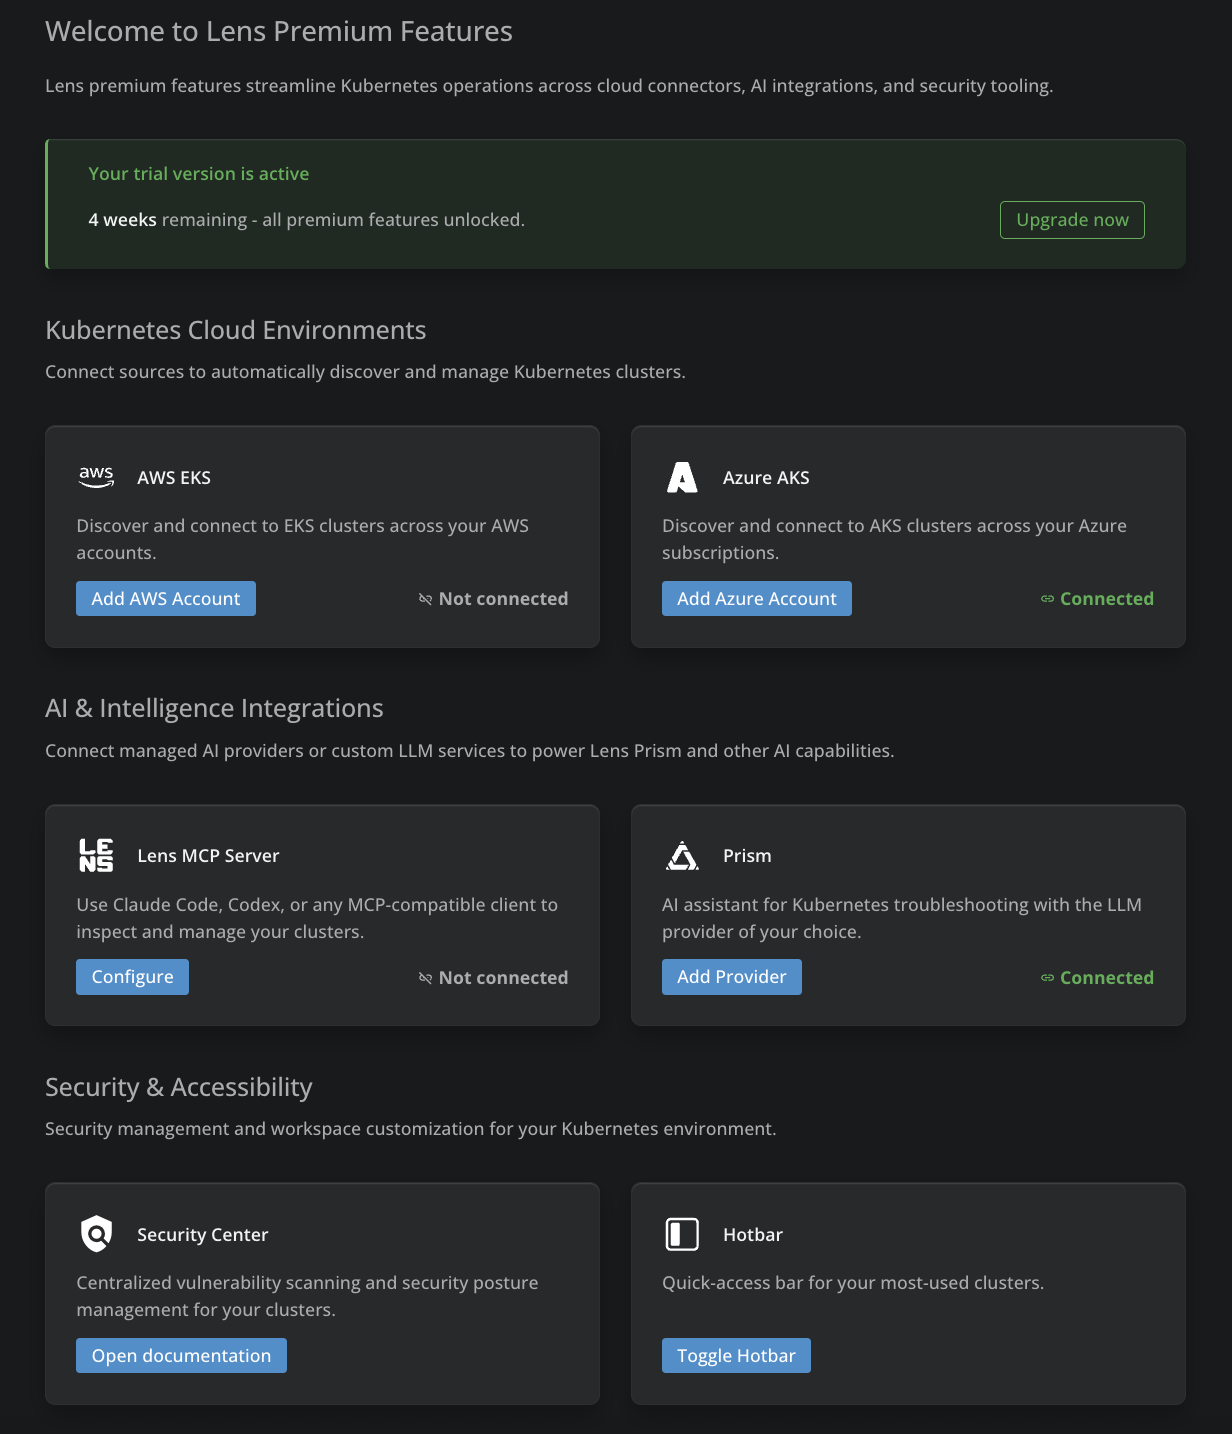Click the AWS logo icon
The width and height of the screenshot is (1232, 1434).
(96, 477)
